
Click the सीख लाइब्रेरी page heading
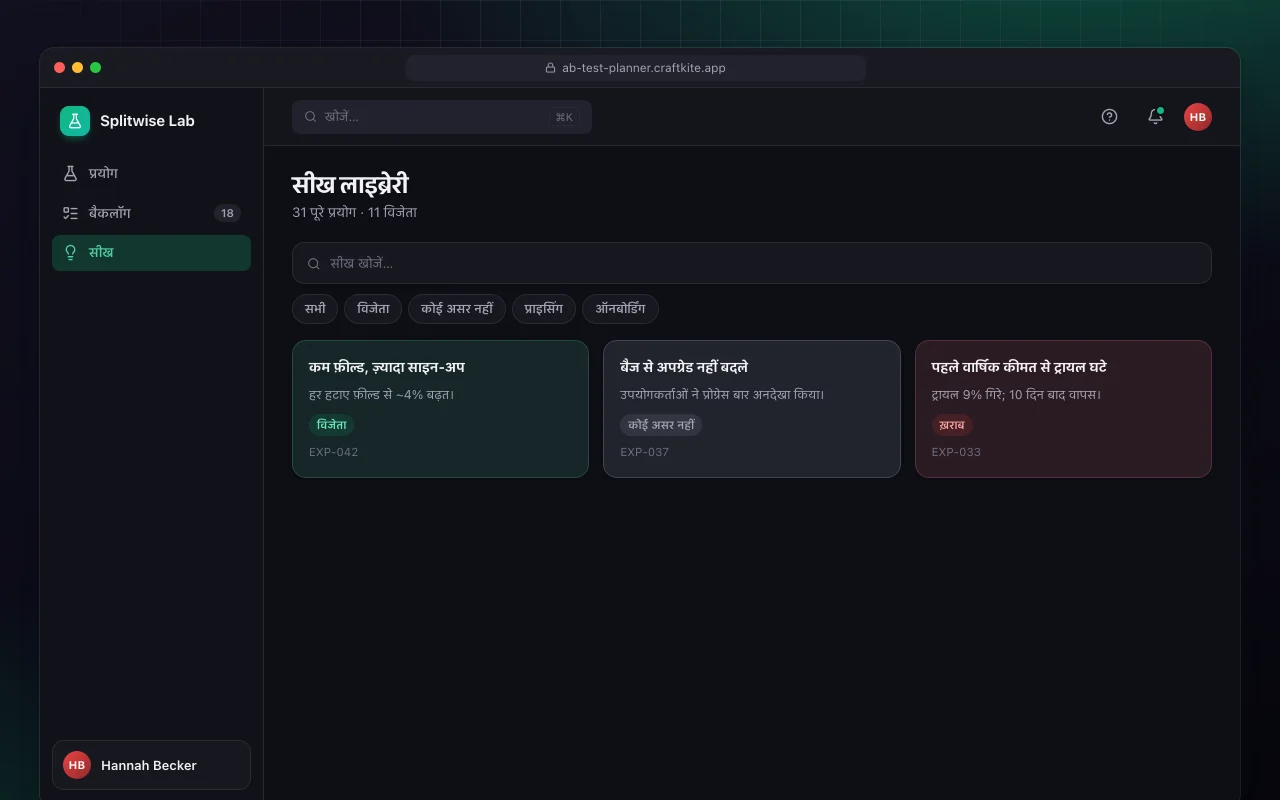coord(350,185)
